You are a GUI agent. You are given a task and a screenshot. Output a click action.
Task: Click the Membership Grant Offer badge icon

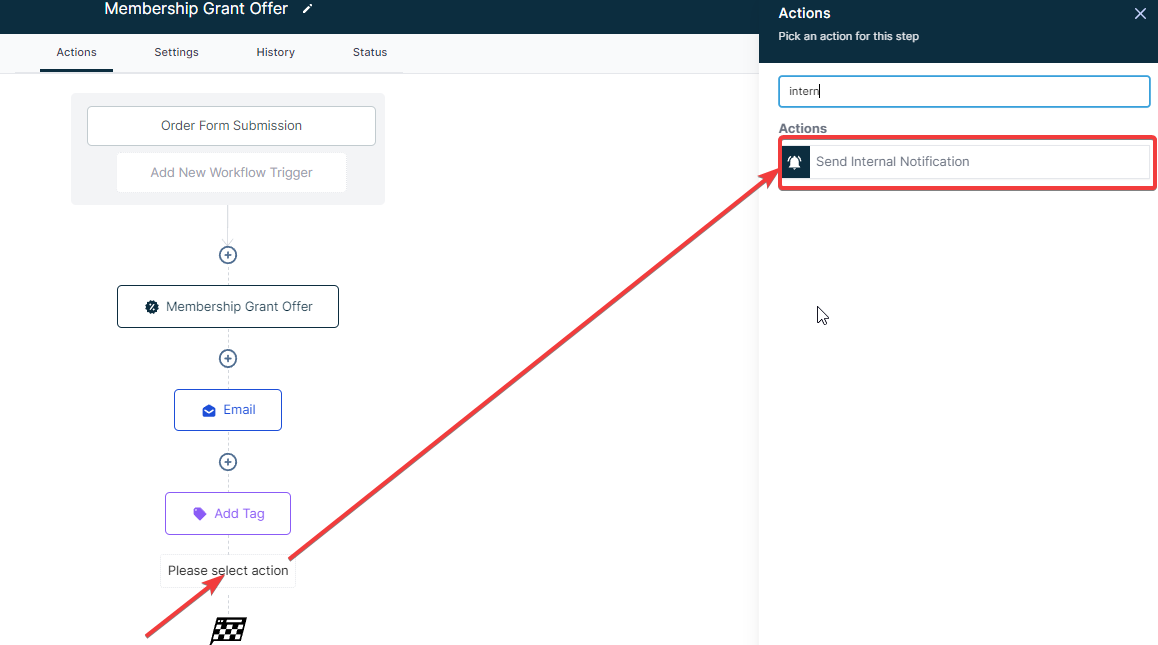pos(151,307)
